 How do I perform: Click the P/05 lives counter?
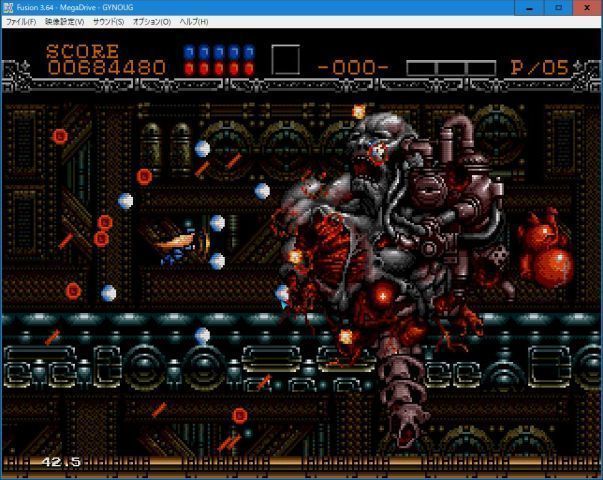[x=540, y=68]
